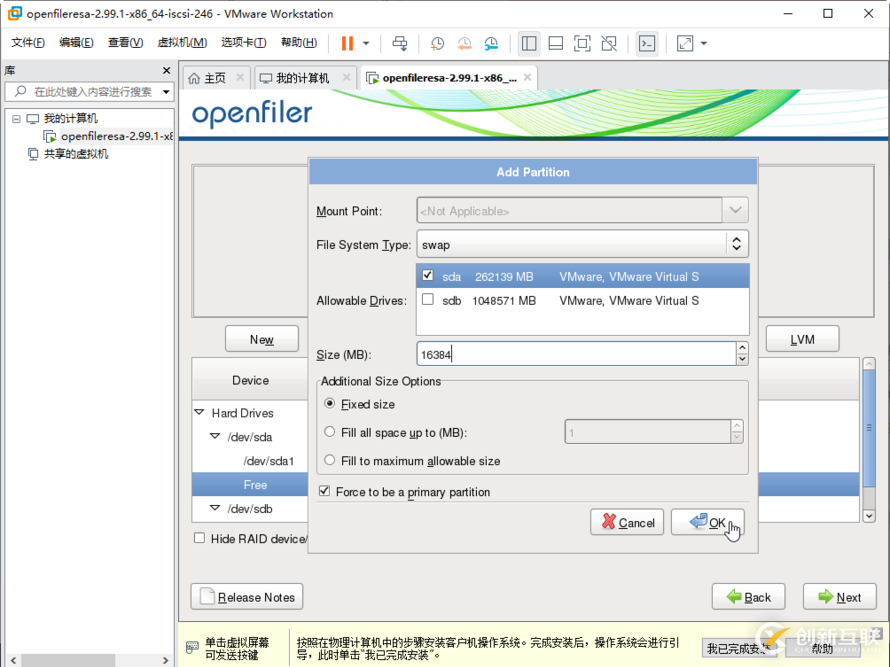Screen dimensions: 890x667
Task: Click the OK button in Add Partition
Action: pos(707,522)
